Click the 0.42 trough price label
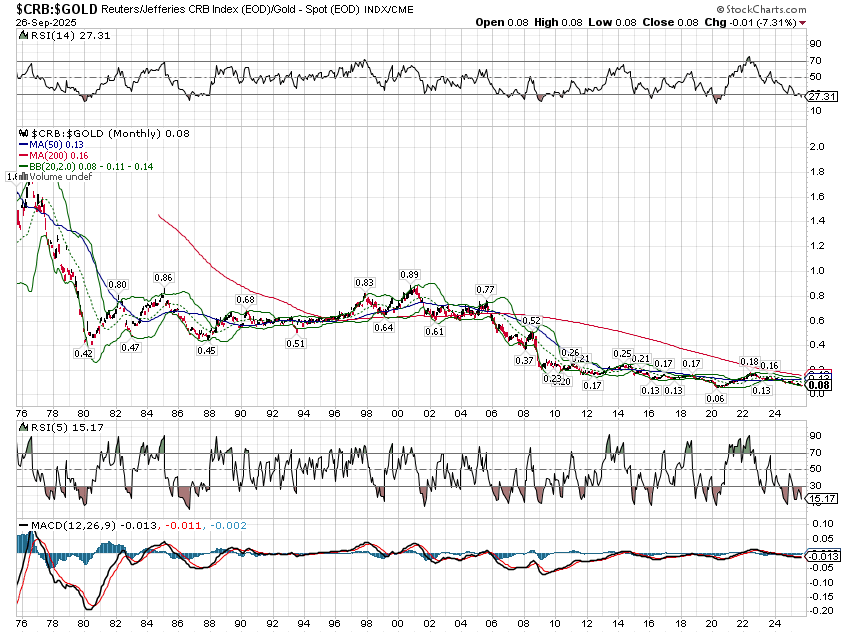Screen dimensions: 850x633 83,353
